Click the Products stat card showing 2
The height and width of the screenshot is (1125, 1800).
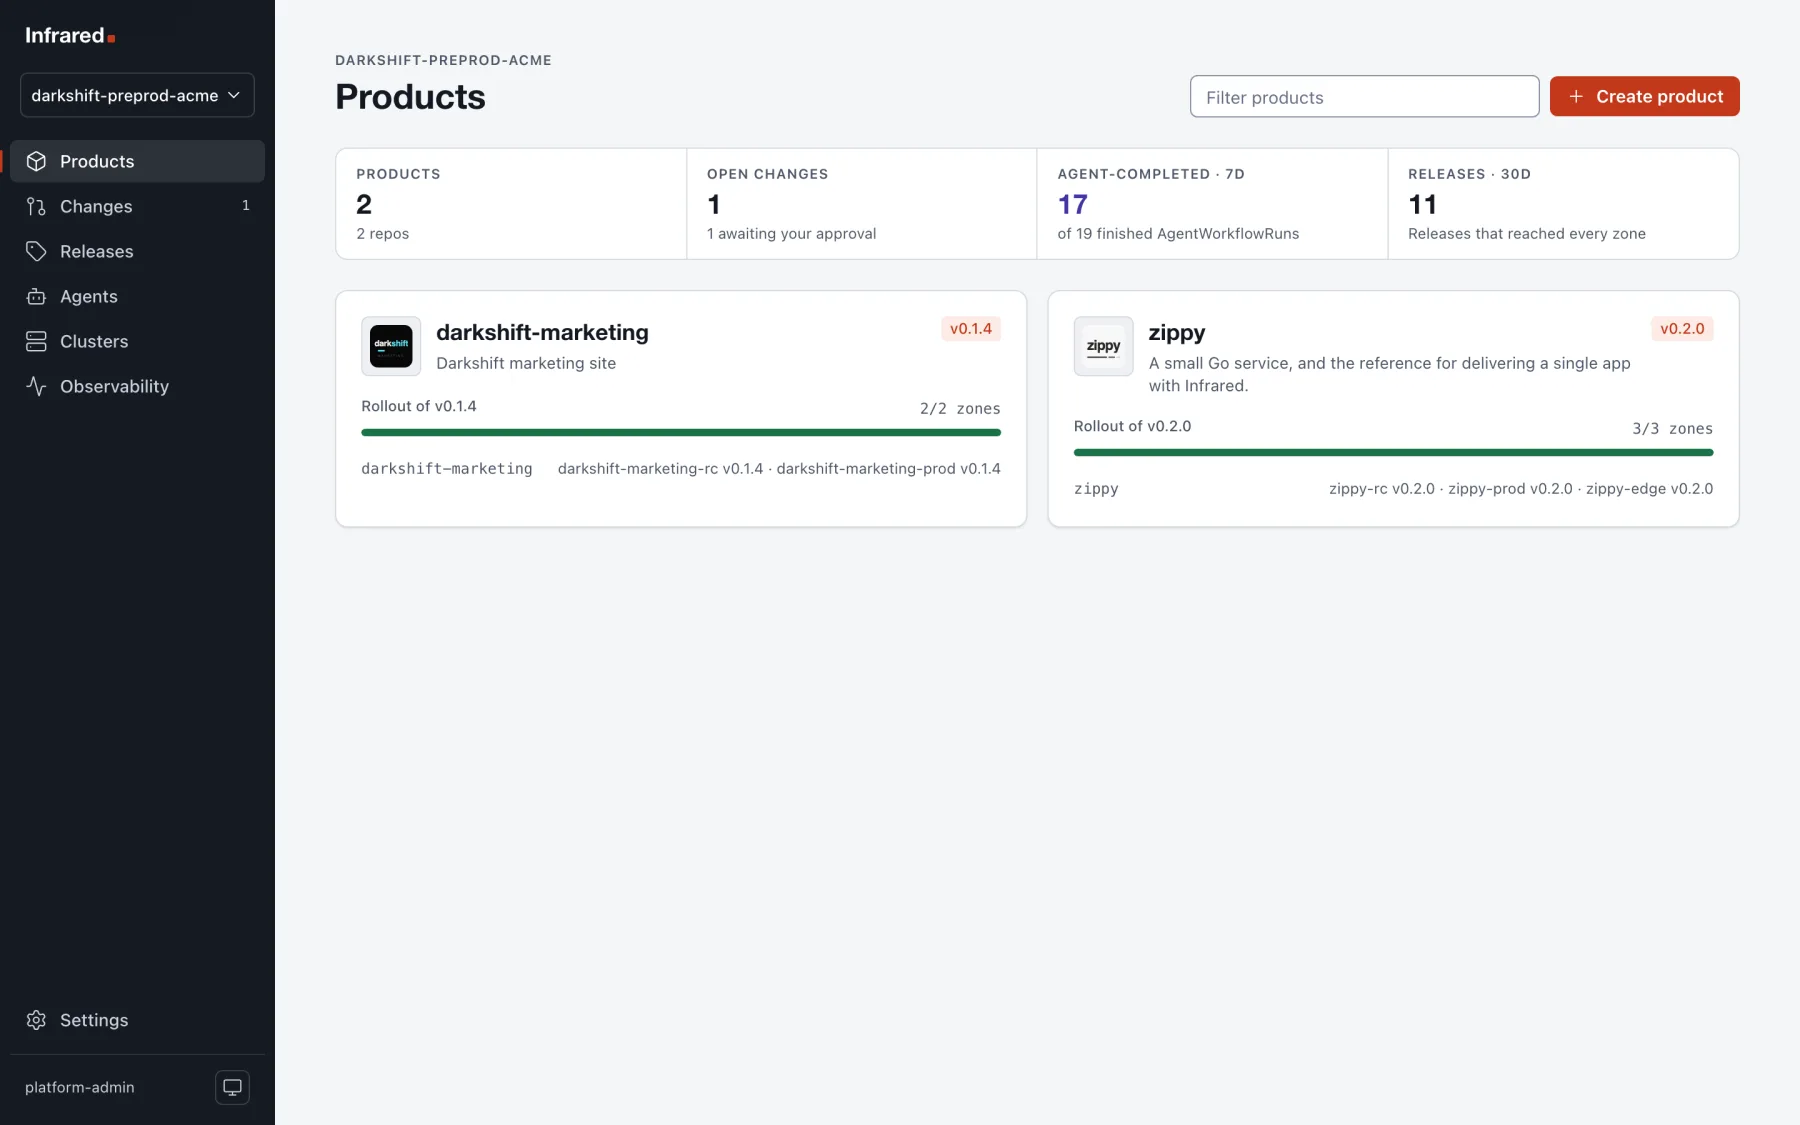[x=511, y=204]
